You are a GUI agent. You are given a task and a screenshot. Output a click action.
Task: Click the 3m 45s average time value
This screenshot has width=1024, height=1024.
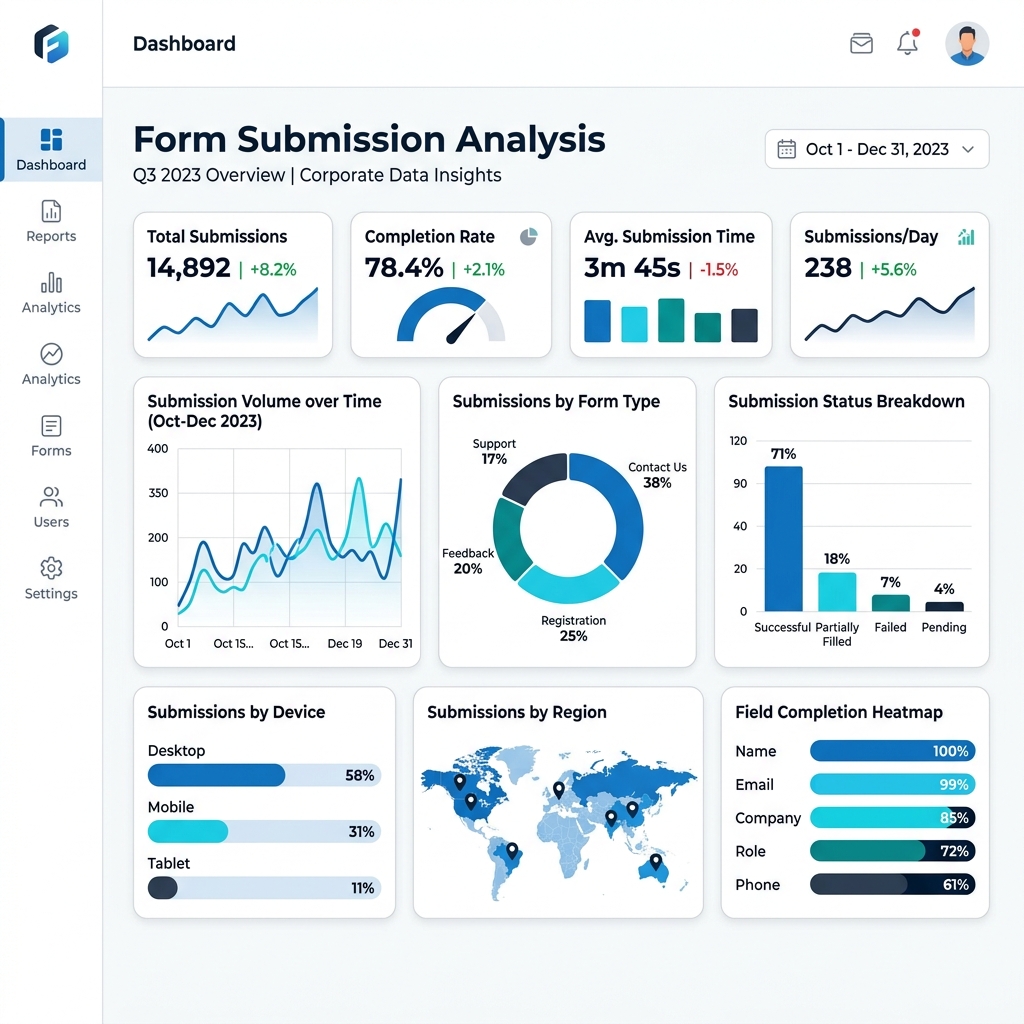pyautogui.click(x=632, y=268)
